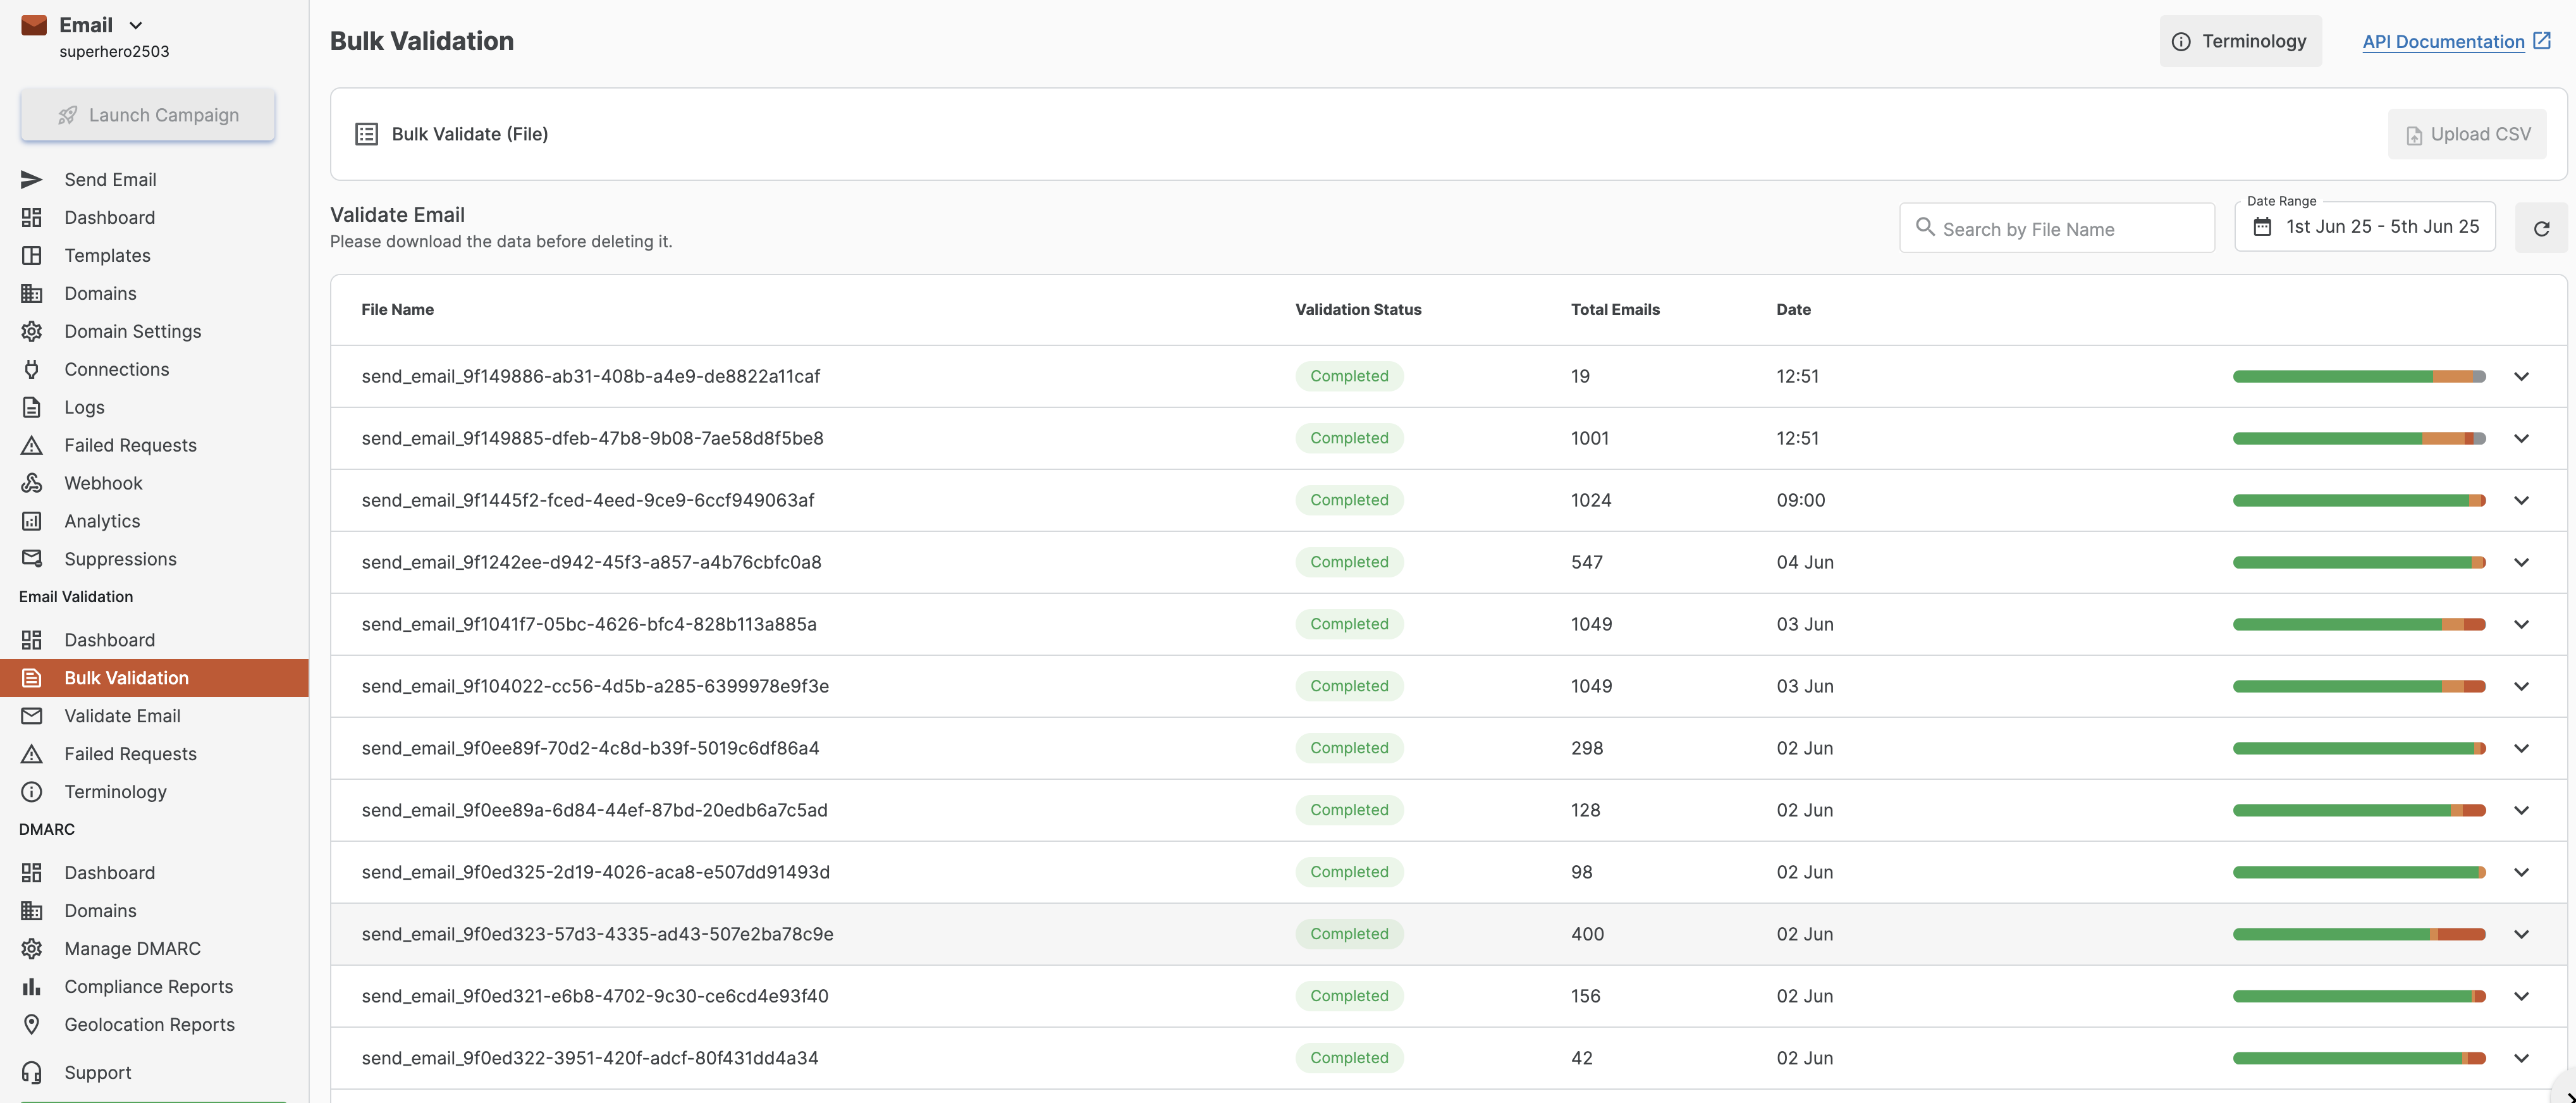Click the calendar icon in Date Range
The height and width of the screenshot is (1103, 2576).
click(2262, 227)
